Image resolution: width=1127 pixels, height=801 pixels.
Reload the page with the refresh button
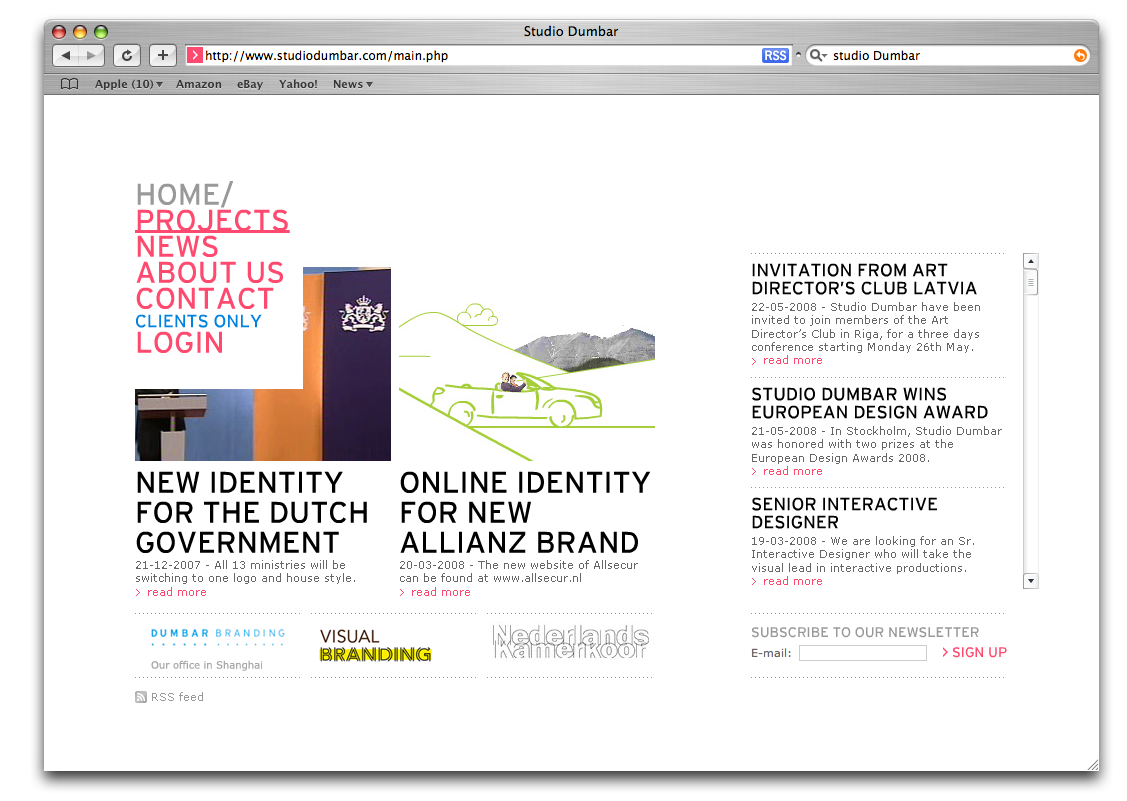126,55
